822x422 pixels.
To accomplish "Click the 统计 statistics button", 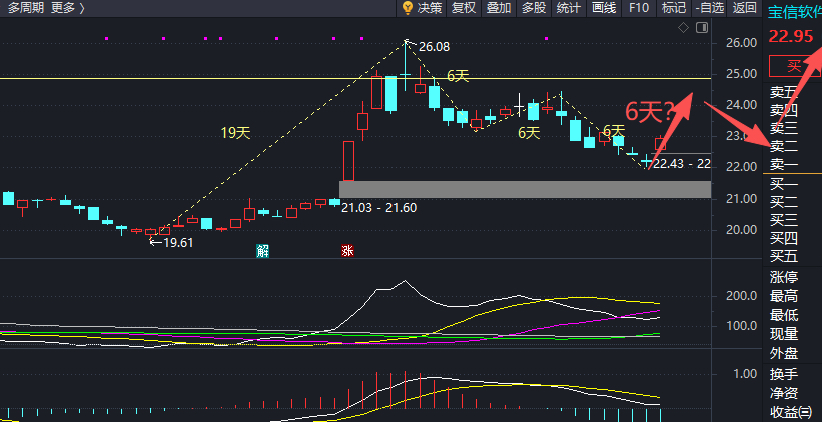I will click(569, 7).
